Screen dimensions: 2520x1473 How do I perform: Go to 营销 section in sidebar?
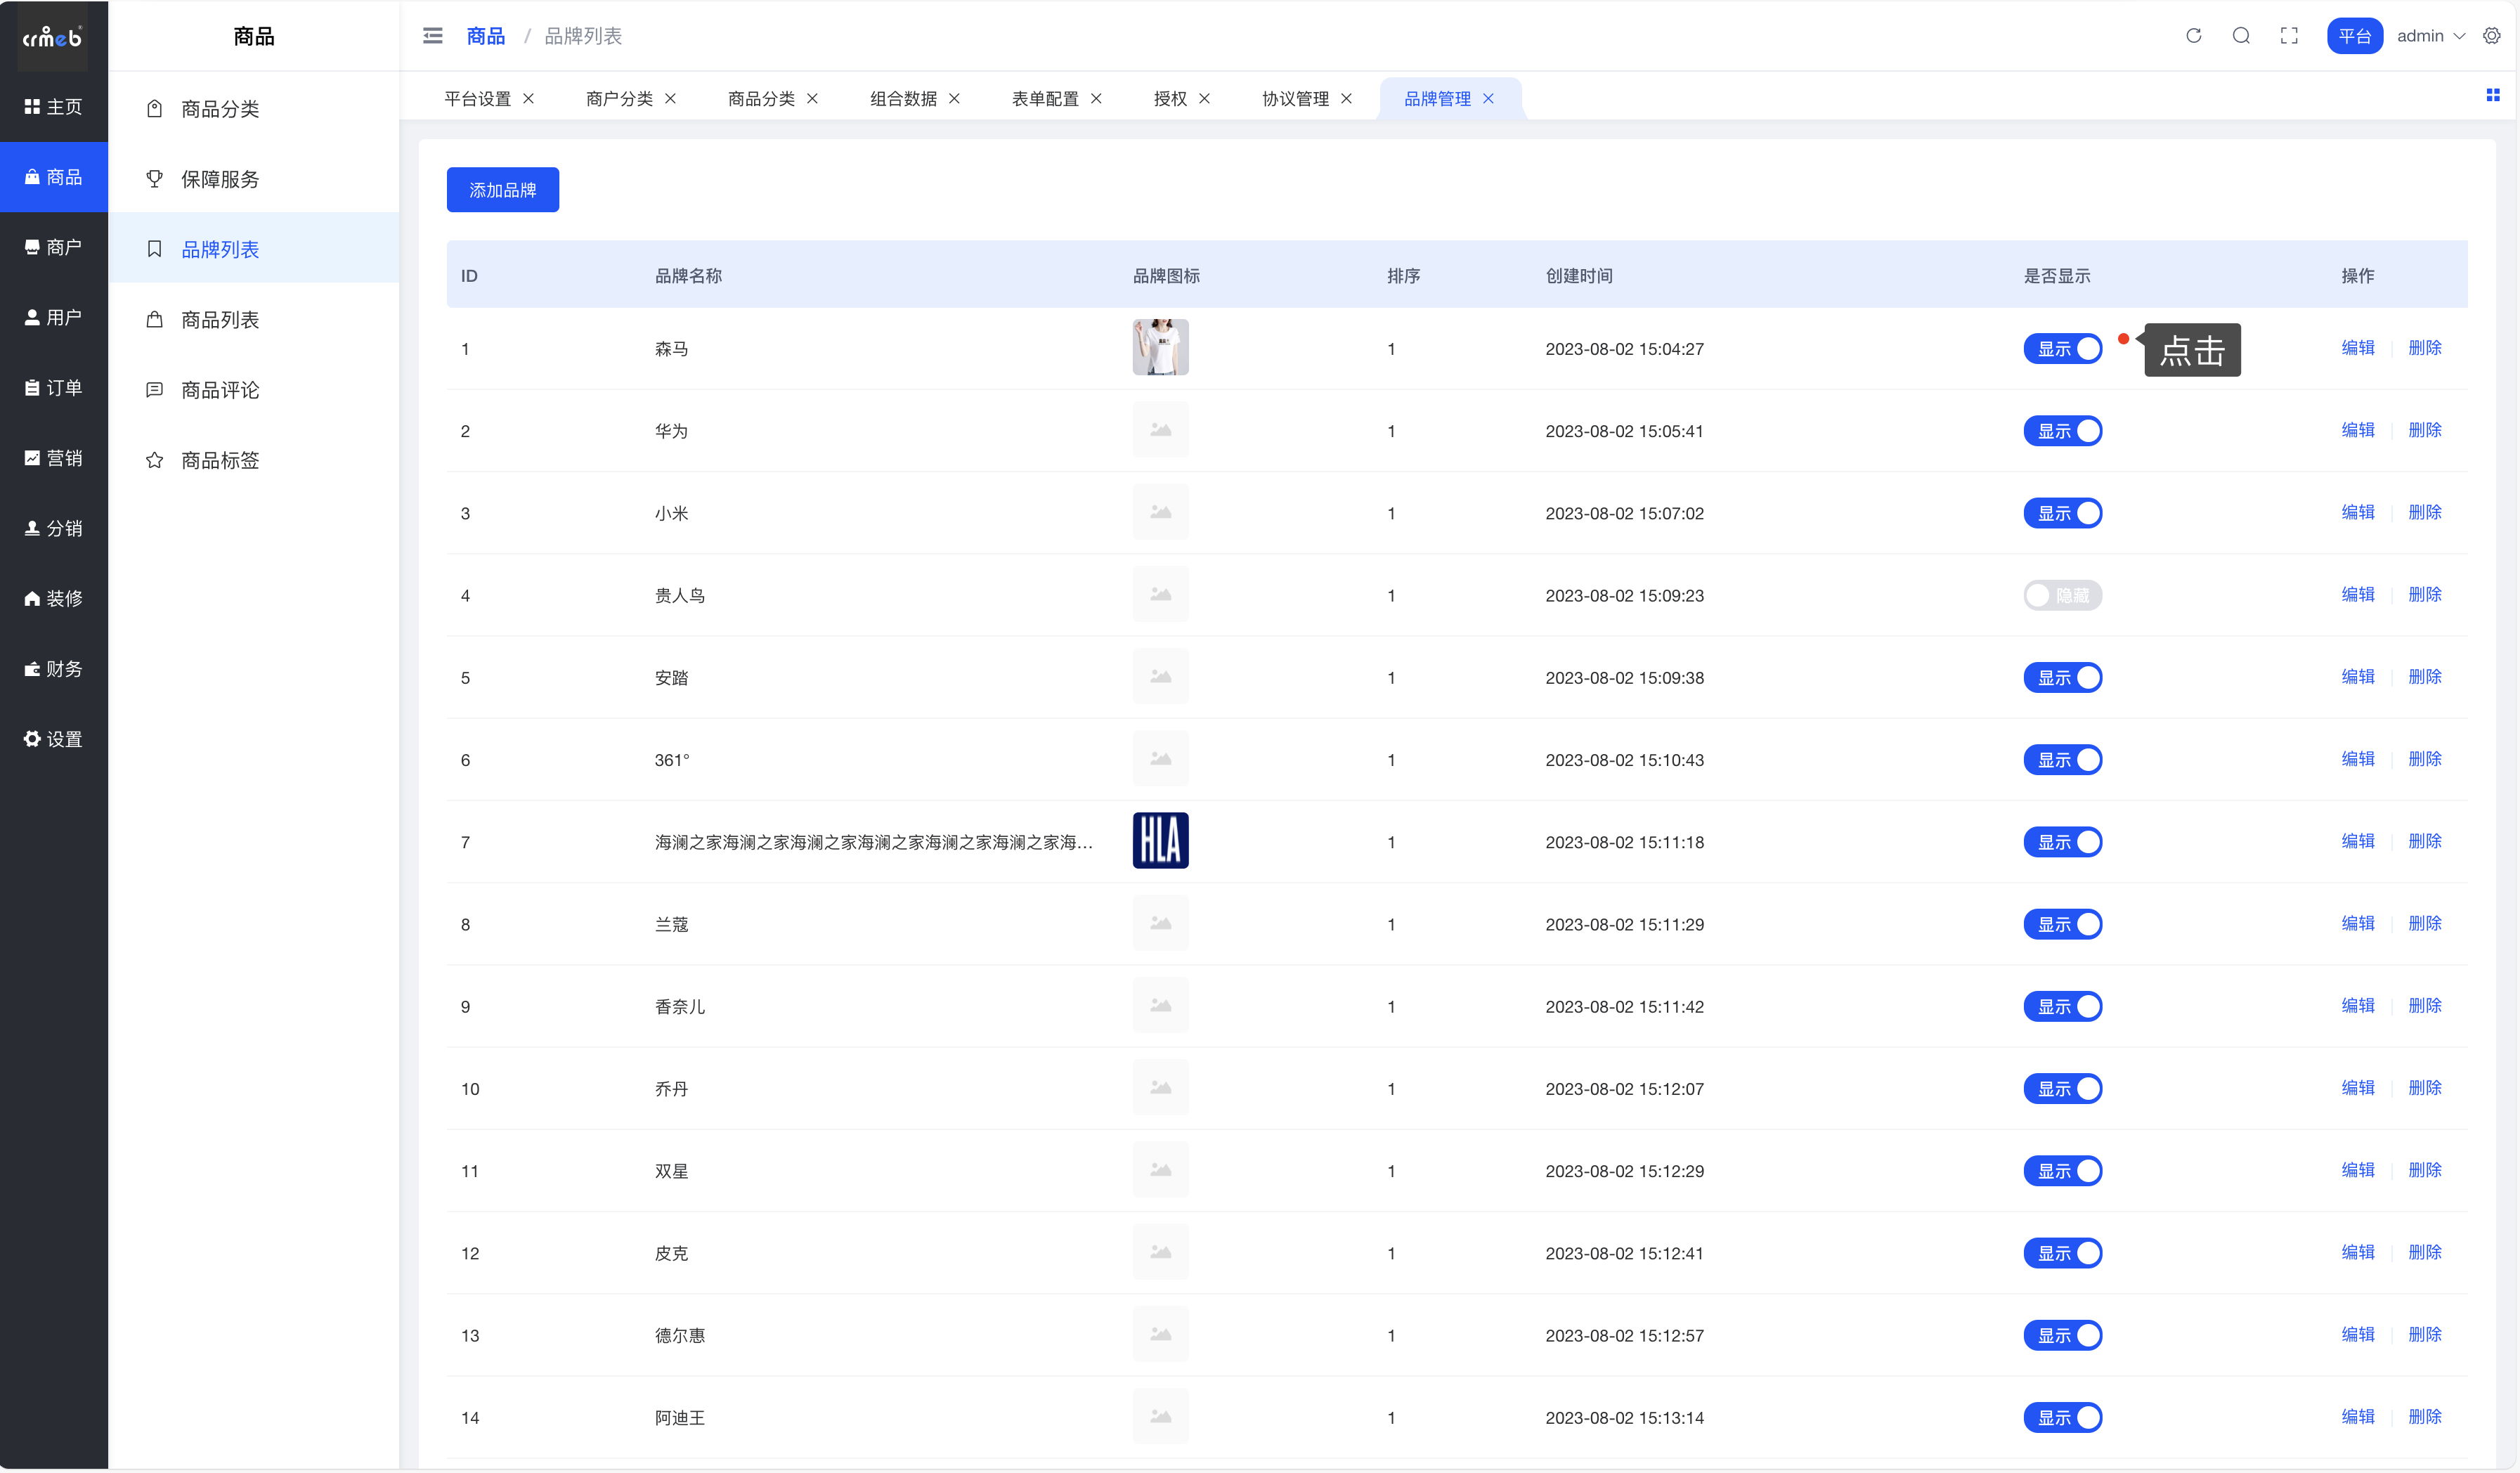(54, 458)
